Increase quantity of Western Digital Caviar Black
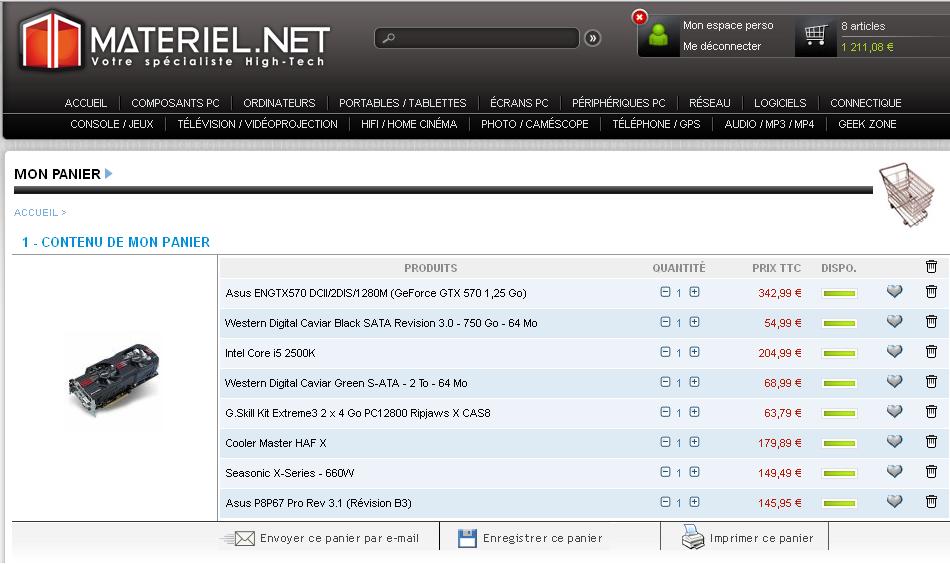 [694, 322]
